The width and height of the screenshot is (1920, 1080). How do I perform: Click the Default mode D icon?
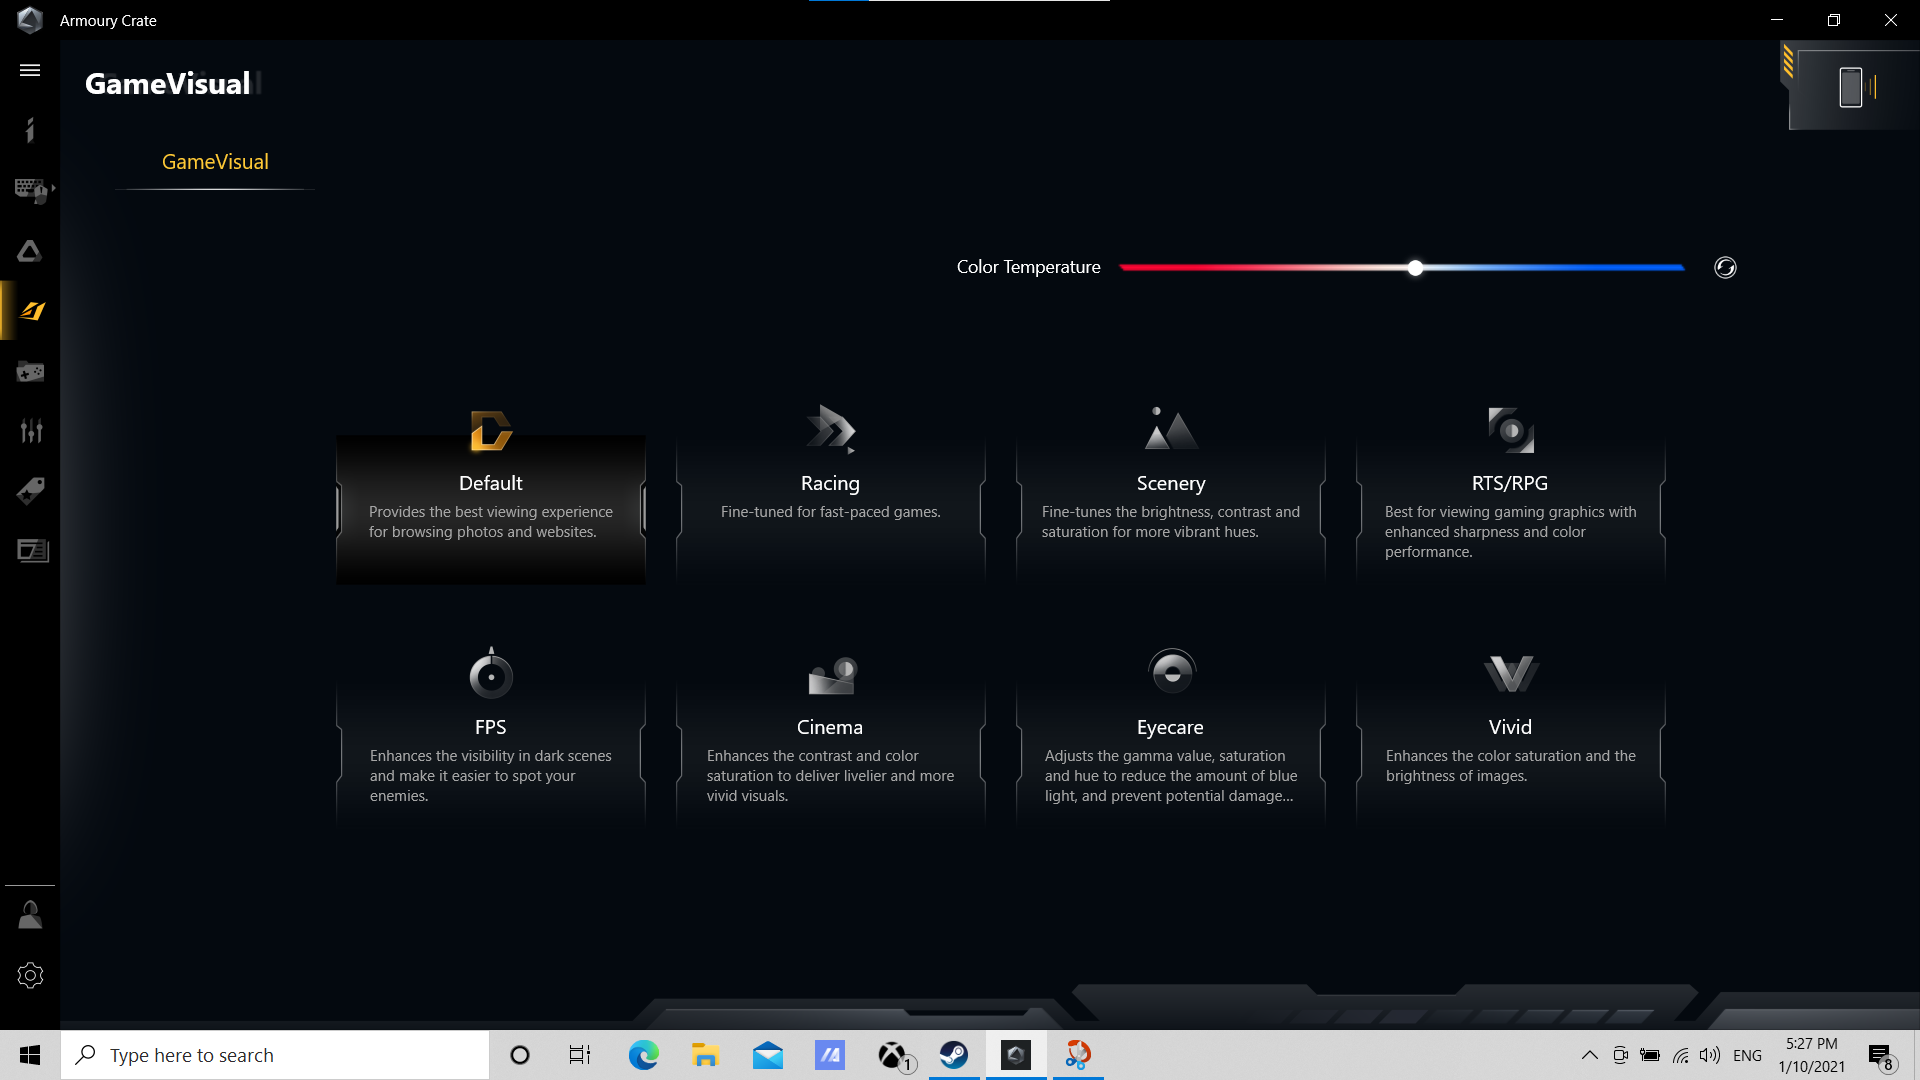[490, 431]
